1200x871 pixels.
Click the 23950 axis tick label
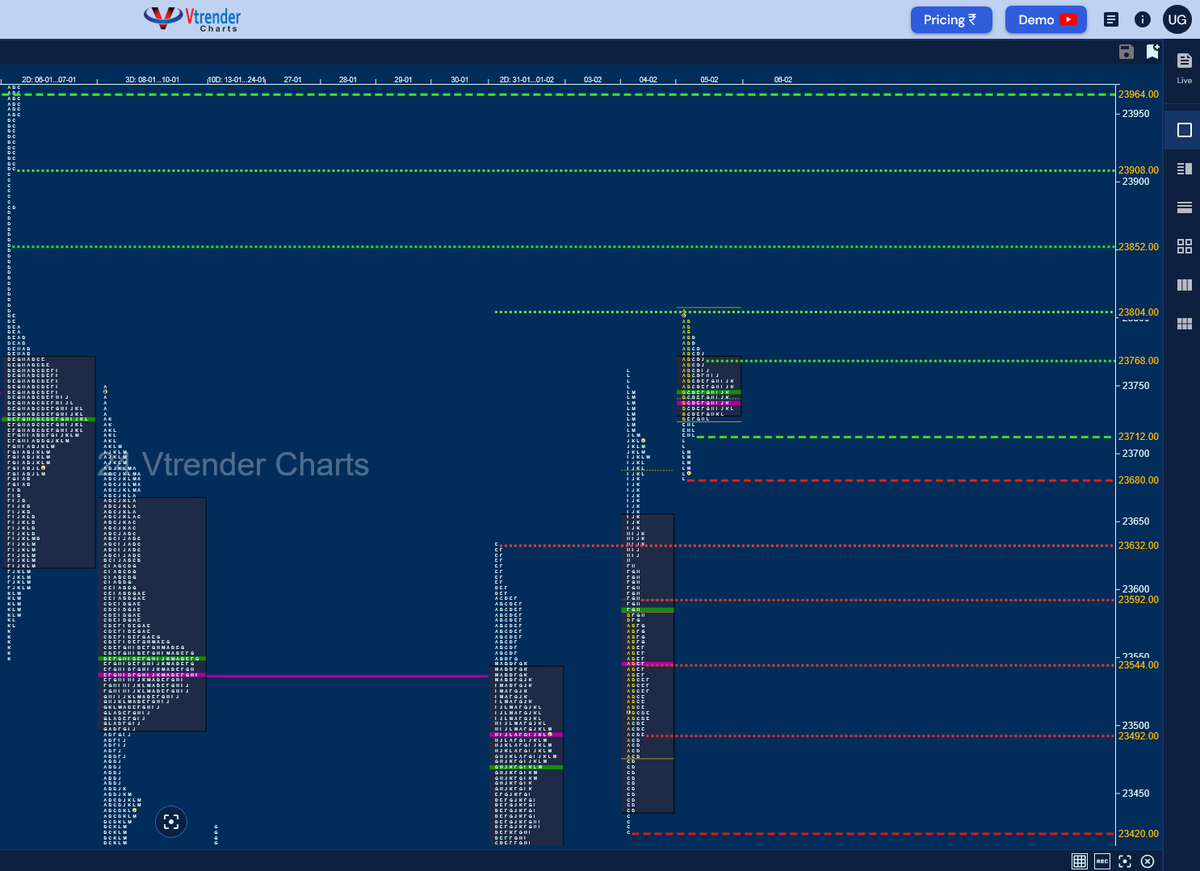(1135, 113)
